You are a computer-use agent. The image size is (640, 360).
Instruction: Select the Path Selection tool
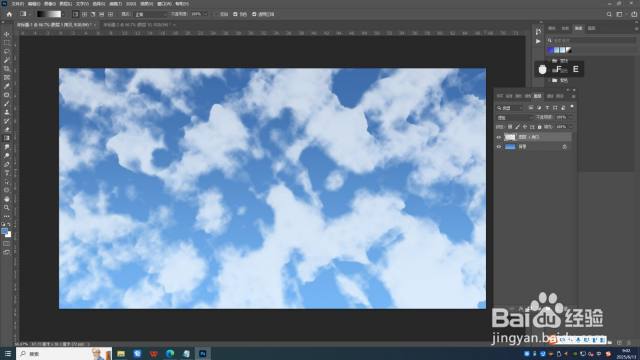[7, 182]
